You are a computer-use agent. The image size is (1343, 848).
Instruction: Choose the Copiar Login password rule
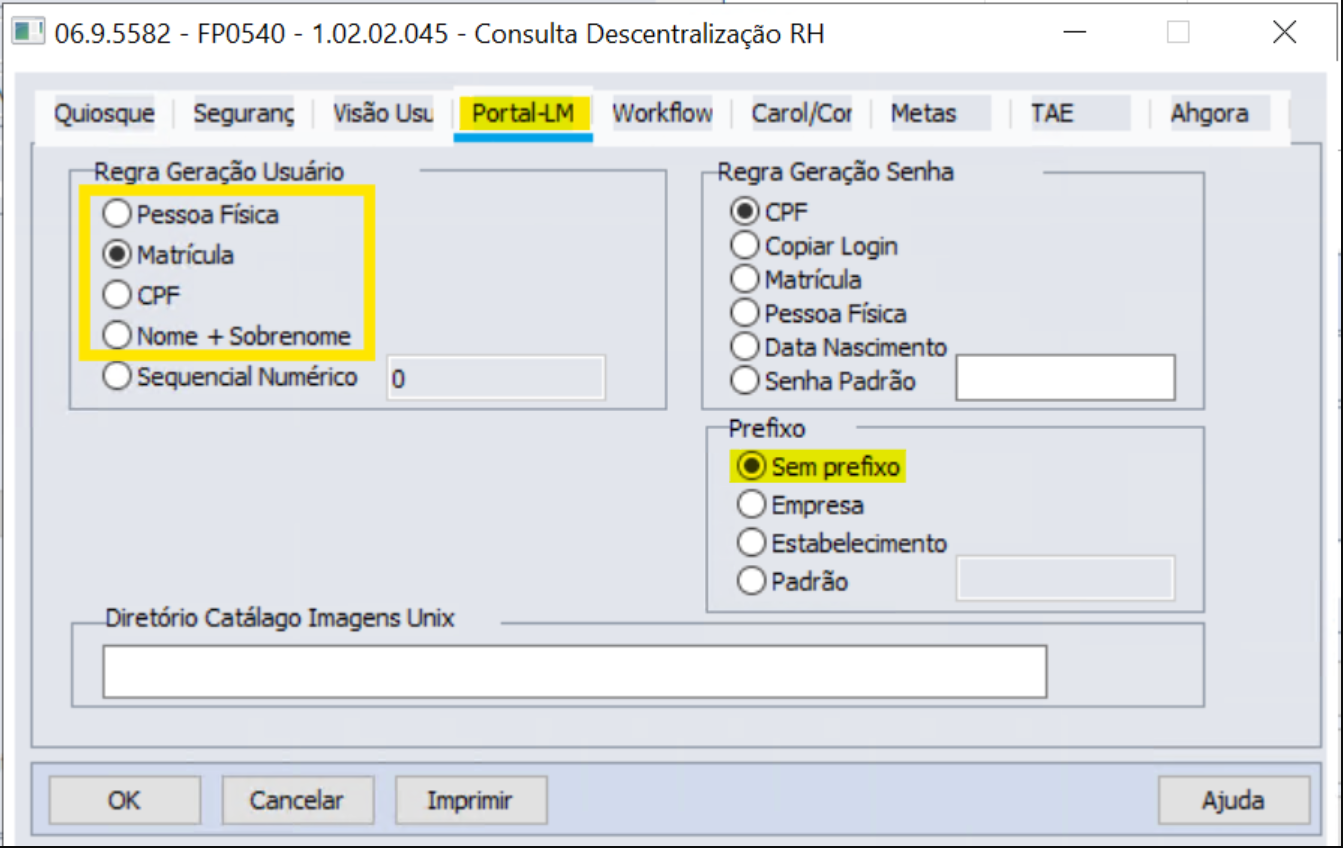click(745, 246)
